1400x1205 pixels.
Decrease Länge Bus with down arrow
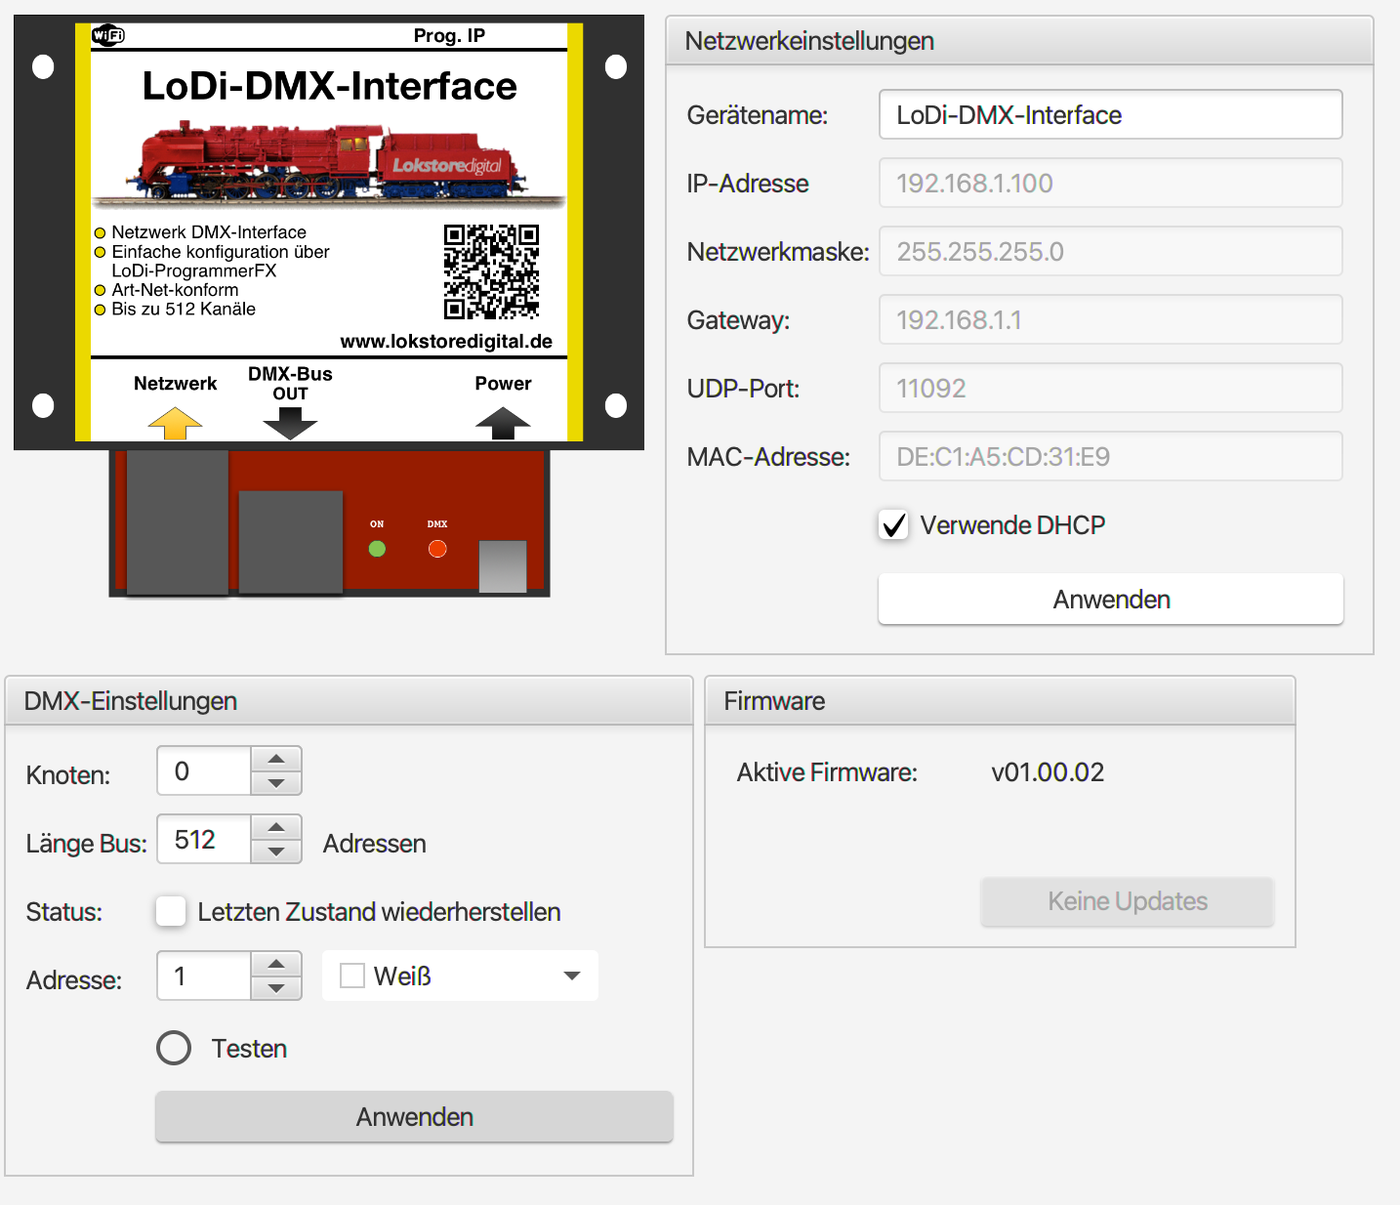(276, 852)
